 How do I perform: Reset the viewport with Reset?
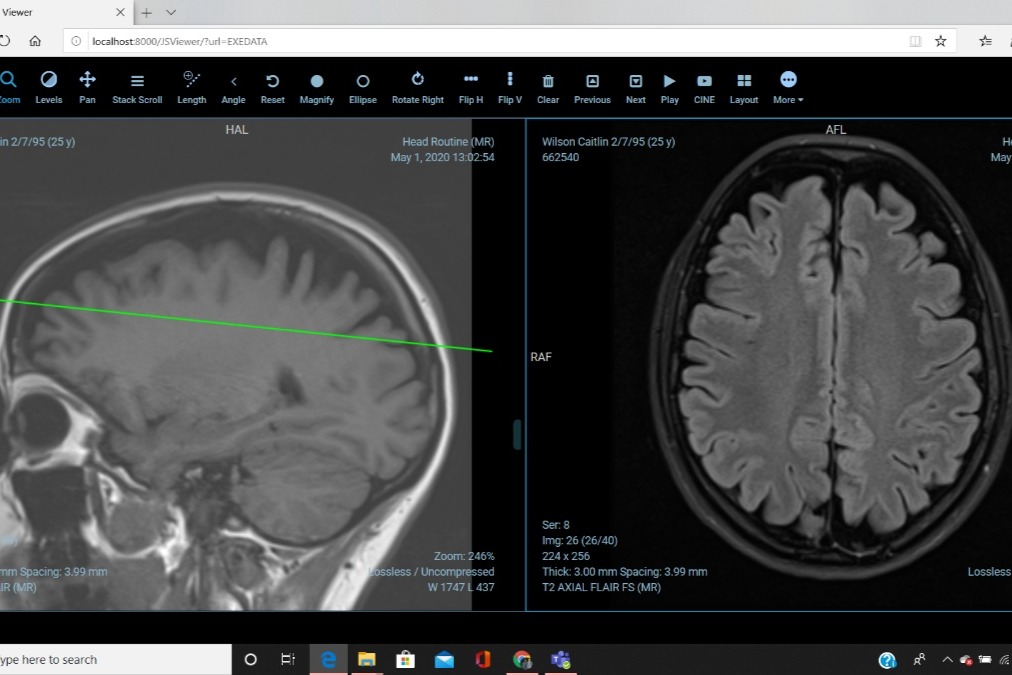tap(272, 87)
